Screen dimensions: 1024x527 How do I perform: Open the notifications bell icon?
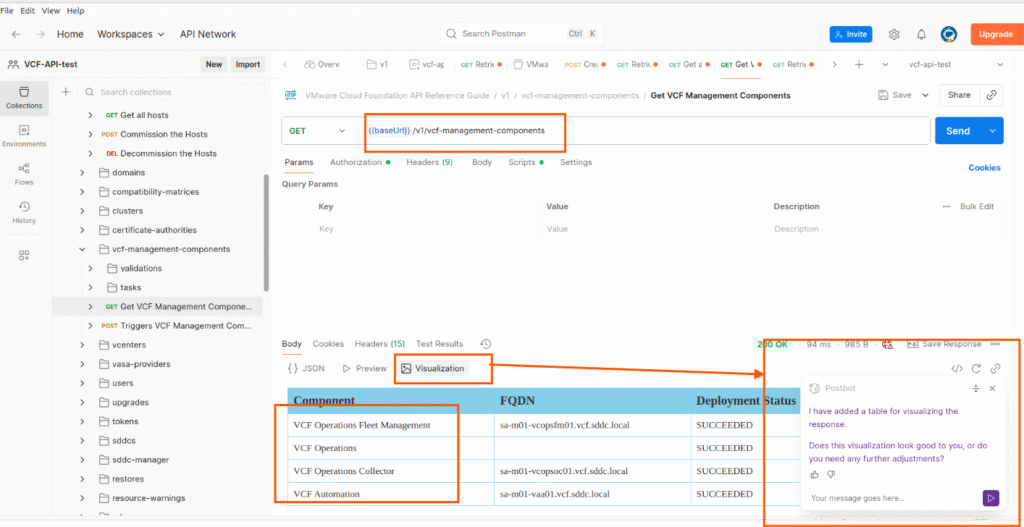921,34
